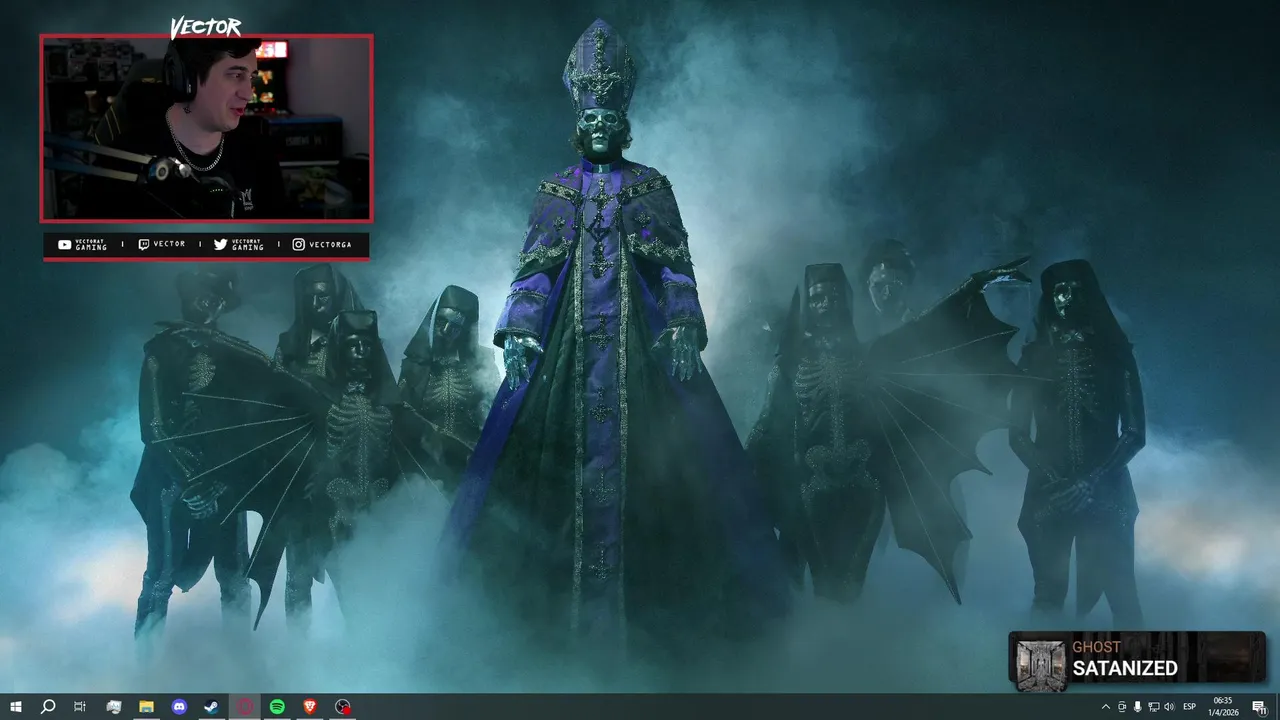Open Task View from the taskbar
This screenshot has width=1280, height=720.
click(80, 707)
